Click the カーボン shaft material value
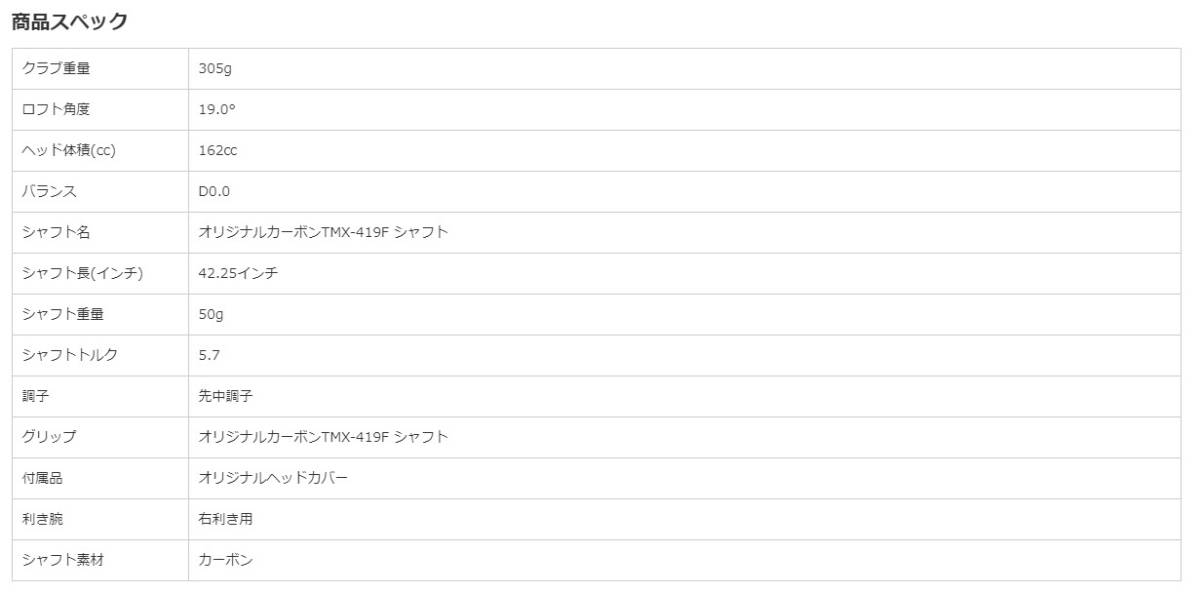The width and height of the screenshot is (1200, 594). click(226, 561)
